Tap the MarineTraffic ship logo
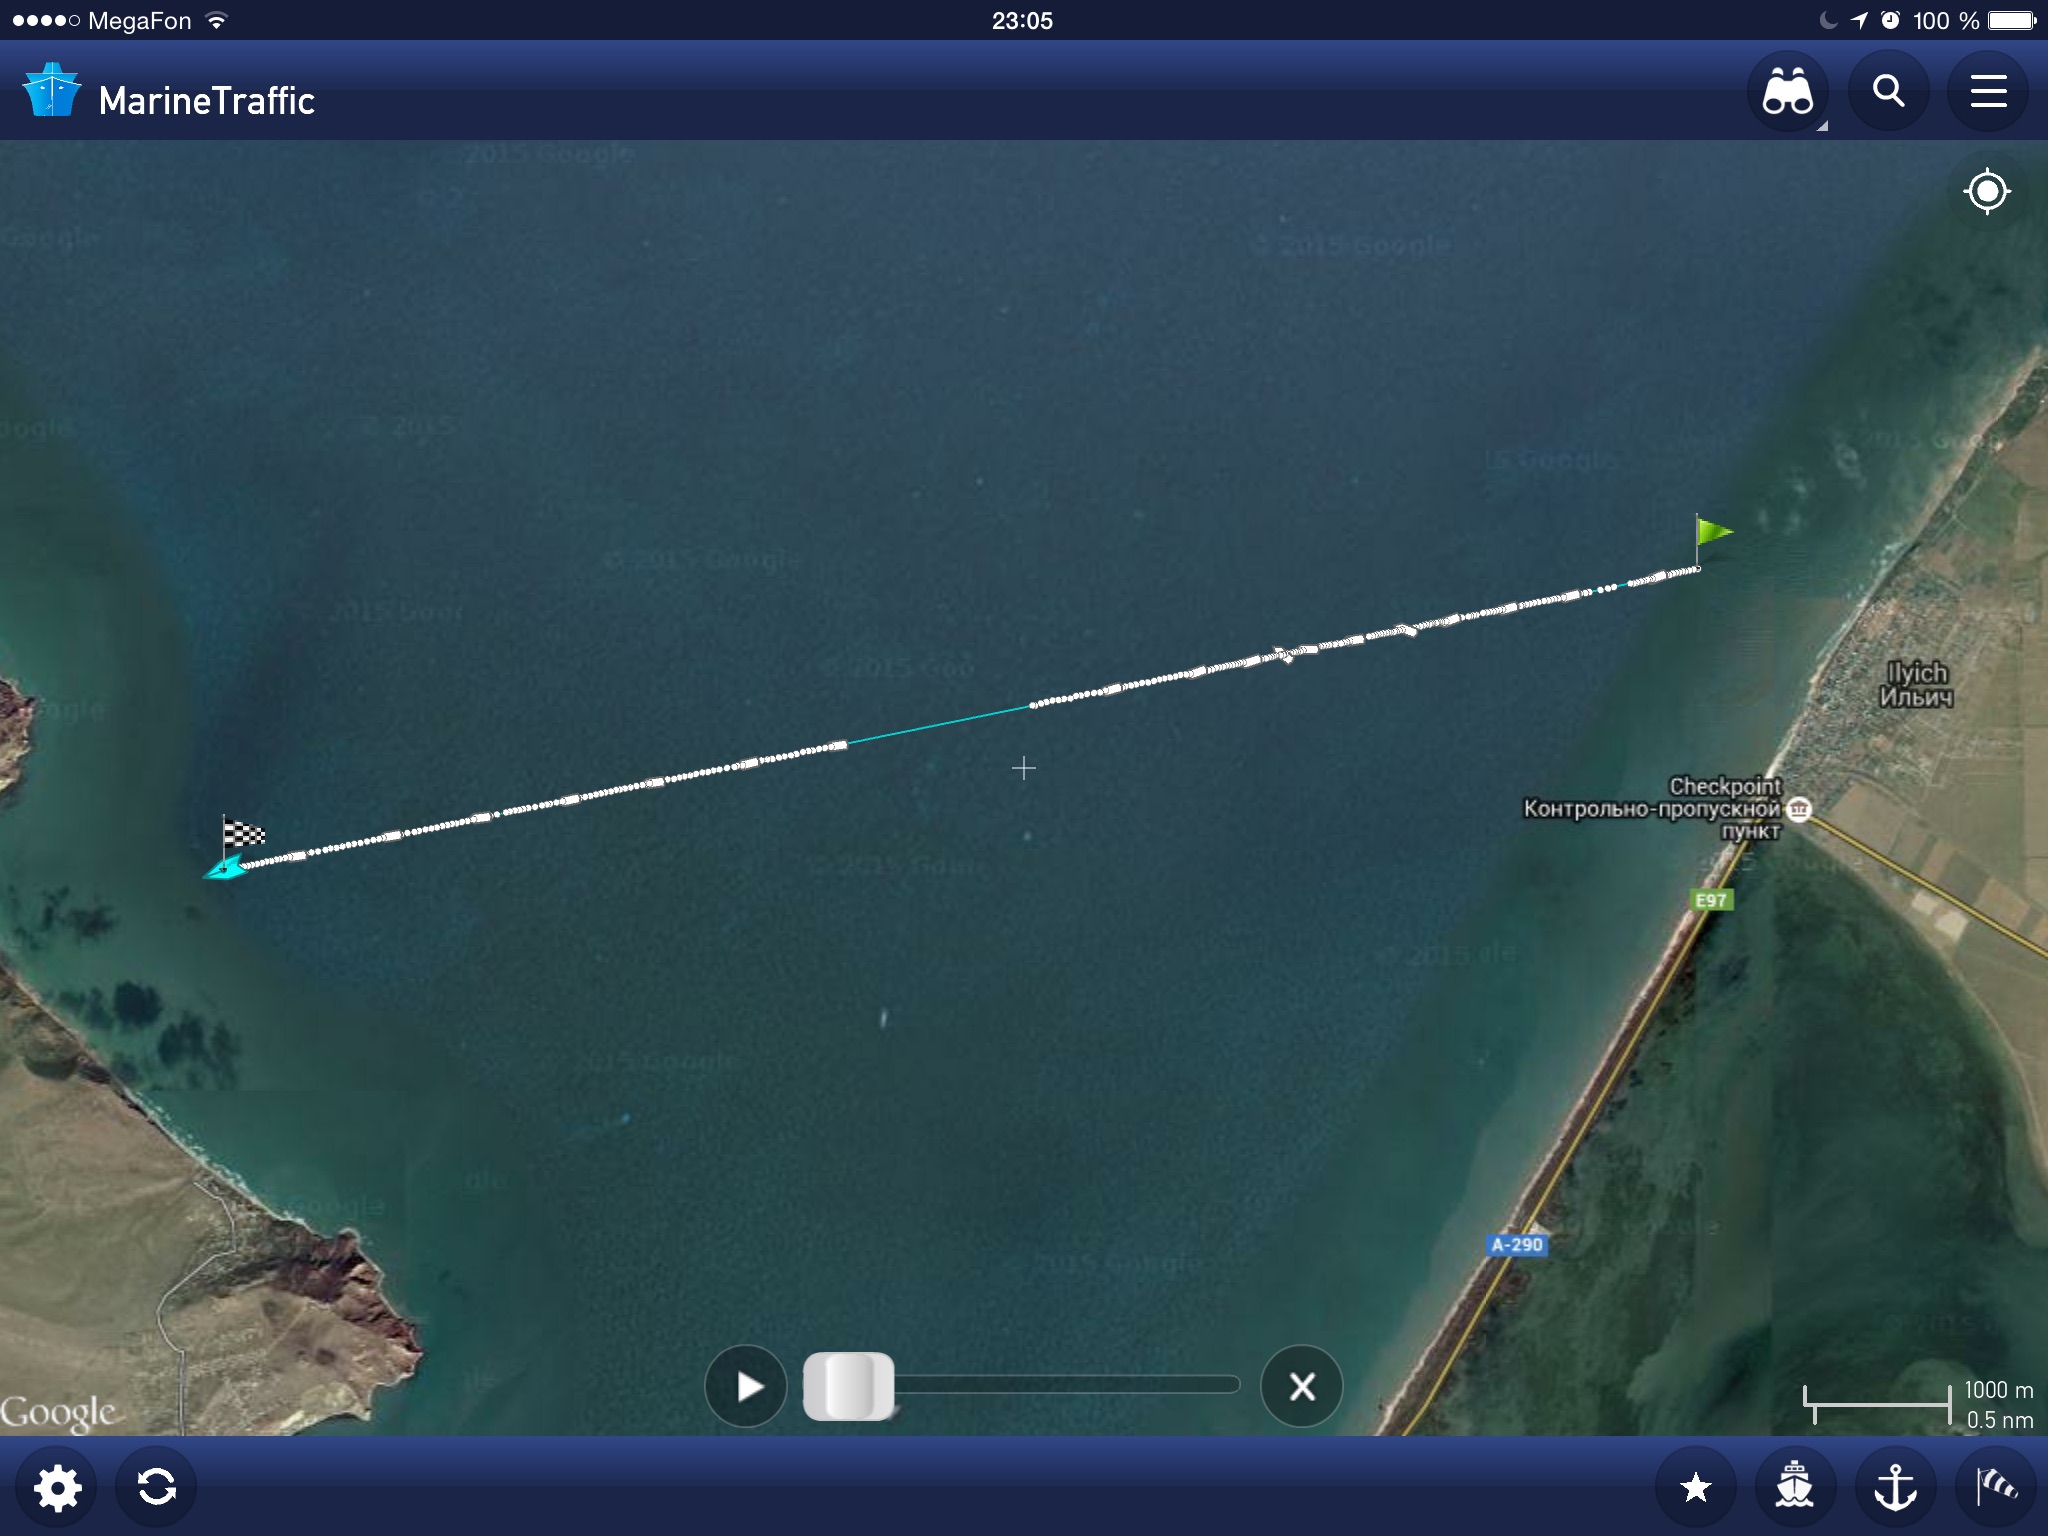This screenshot has width=2048, height=1536. tap(51, 91)
